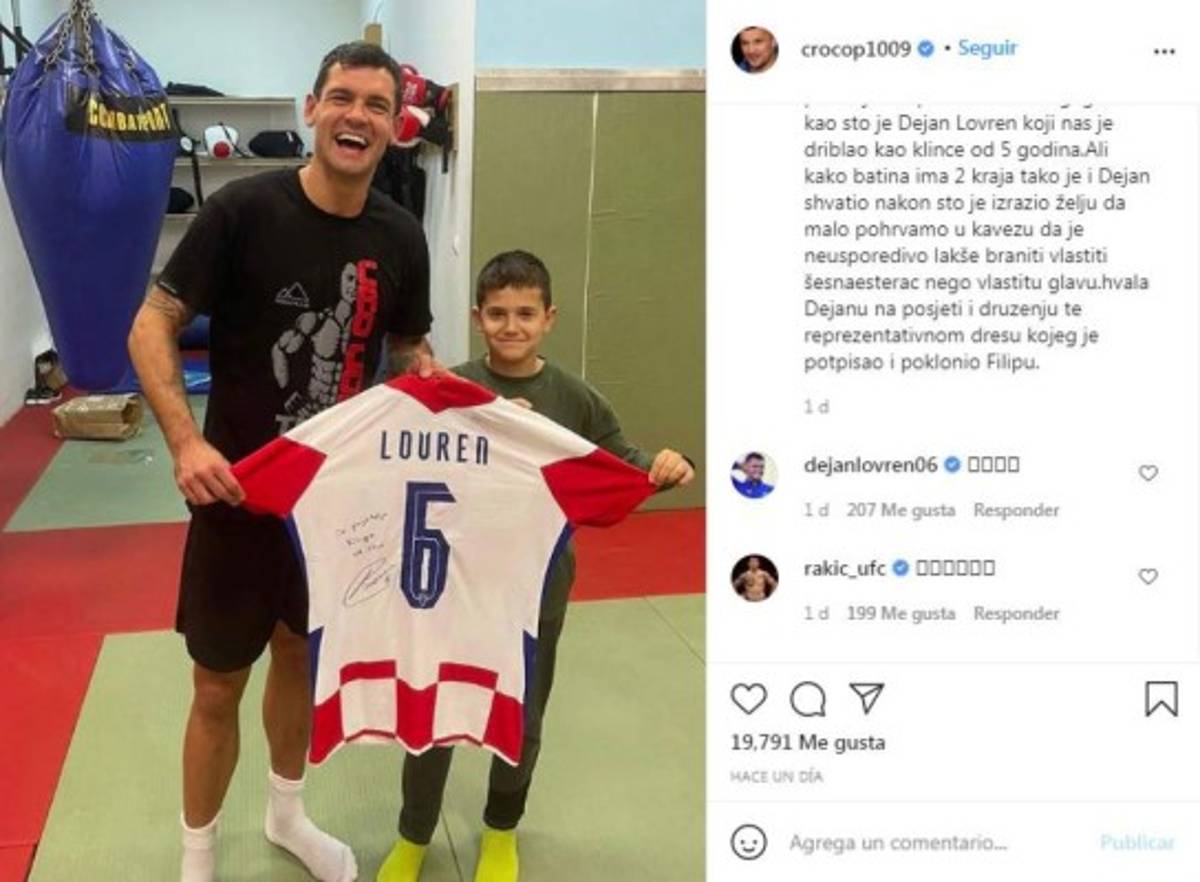Save the post with the bookmark icon
This screenshot has height=882, width=1200.
tap(1160, 699)
